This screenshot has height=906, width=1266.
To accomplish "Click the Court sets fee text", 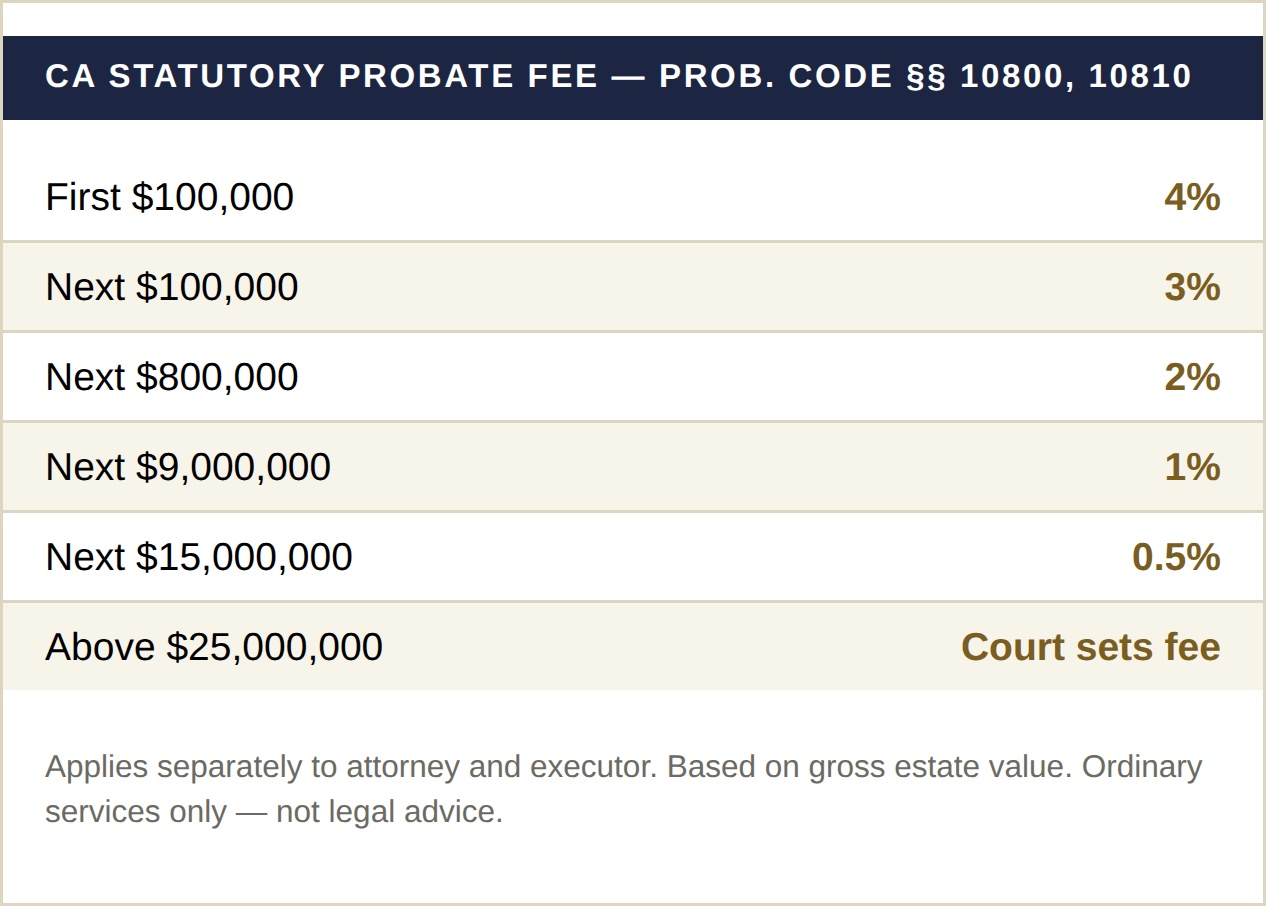I will 1091,647.
